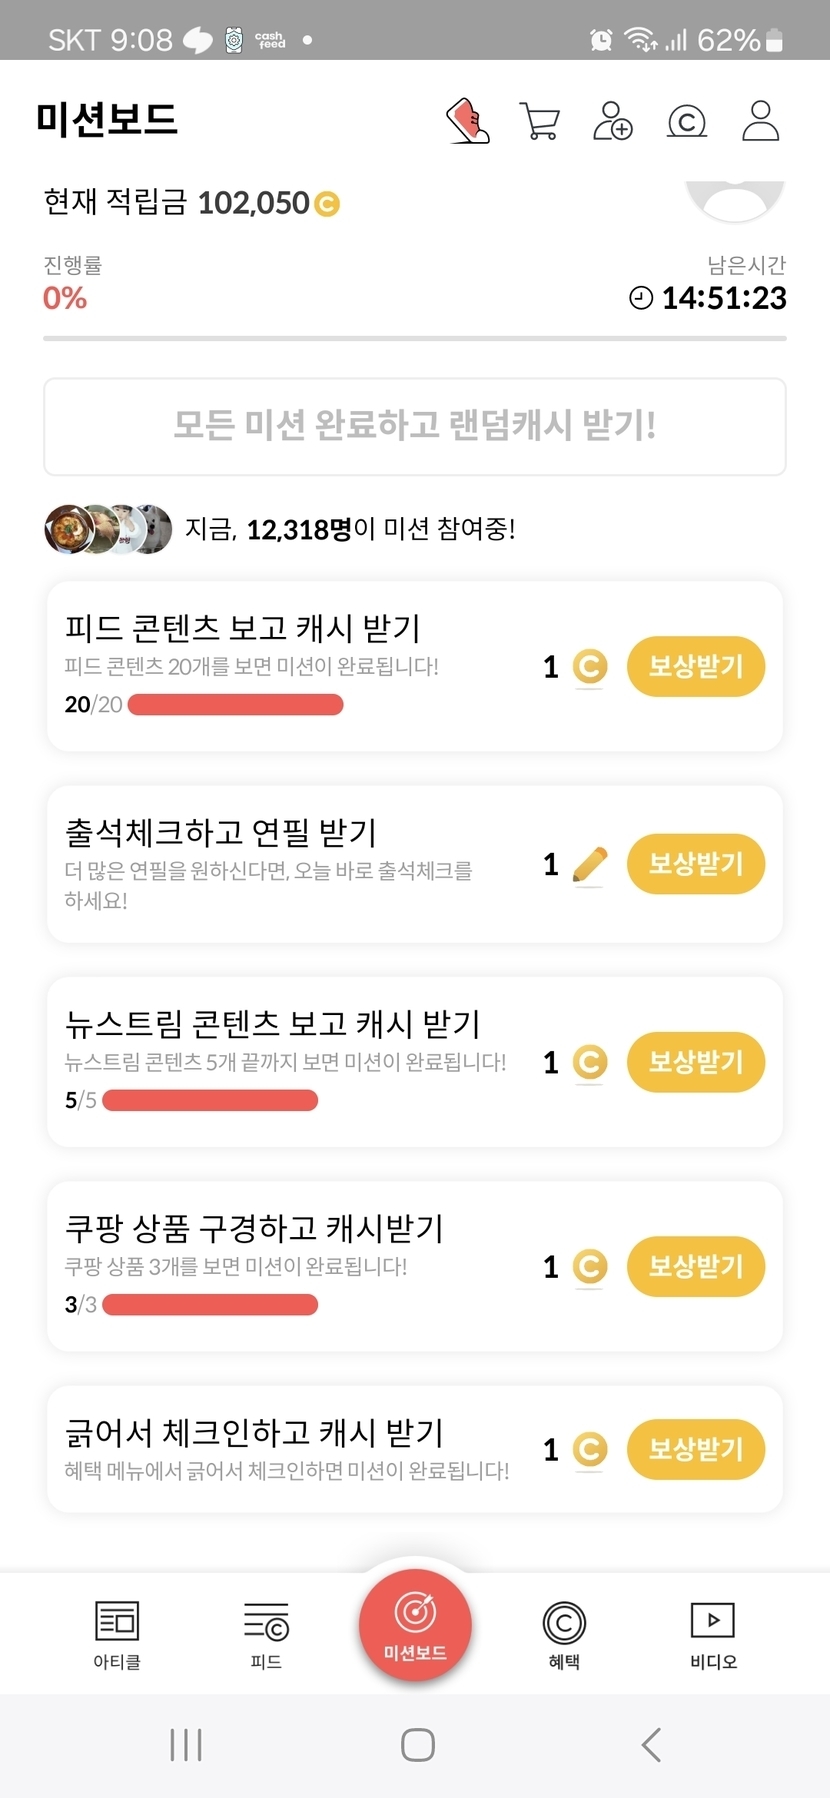Claim the 출석체크 pencil reward

click(x=696, y=864)
